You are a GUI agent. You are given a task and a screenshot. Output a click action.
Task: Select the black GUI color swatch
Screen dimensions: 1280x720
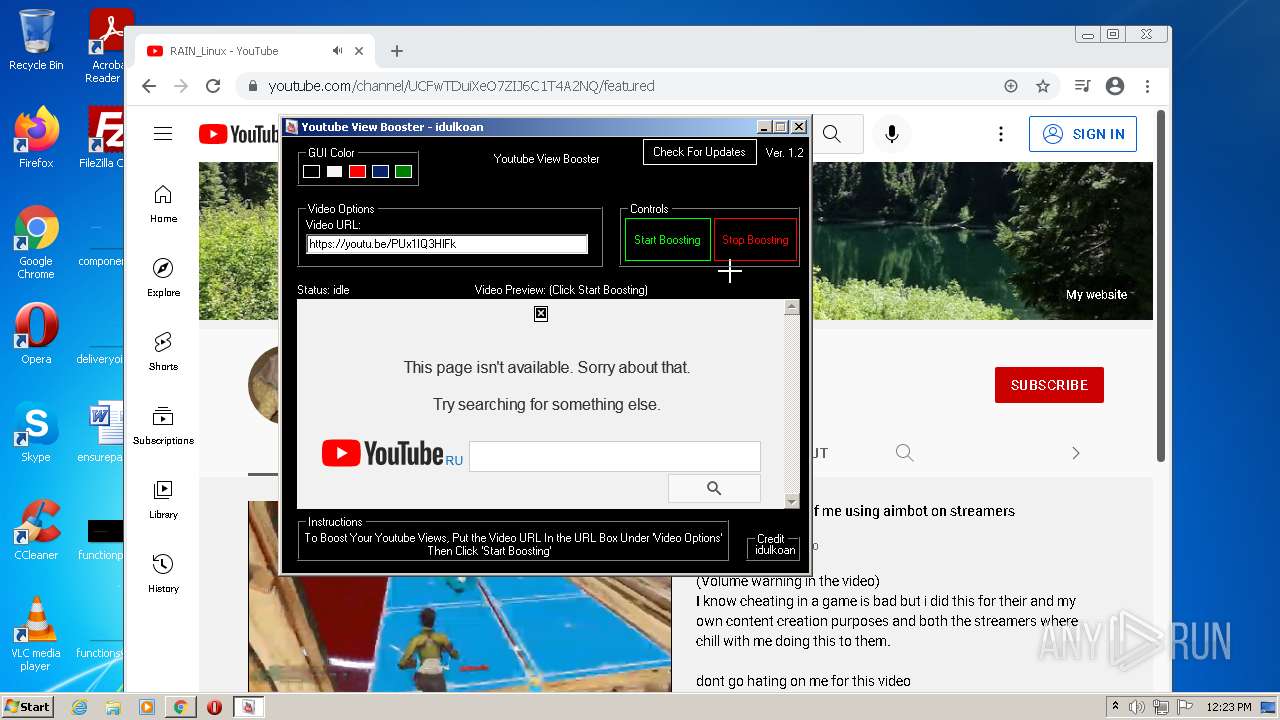point(311,172)
